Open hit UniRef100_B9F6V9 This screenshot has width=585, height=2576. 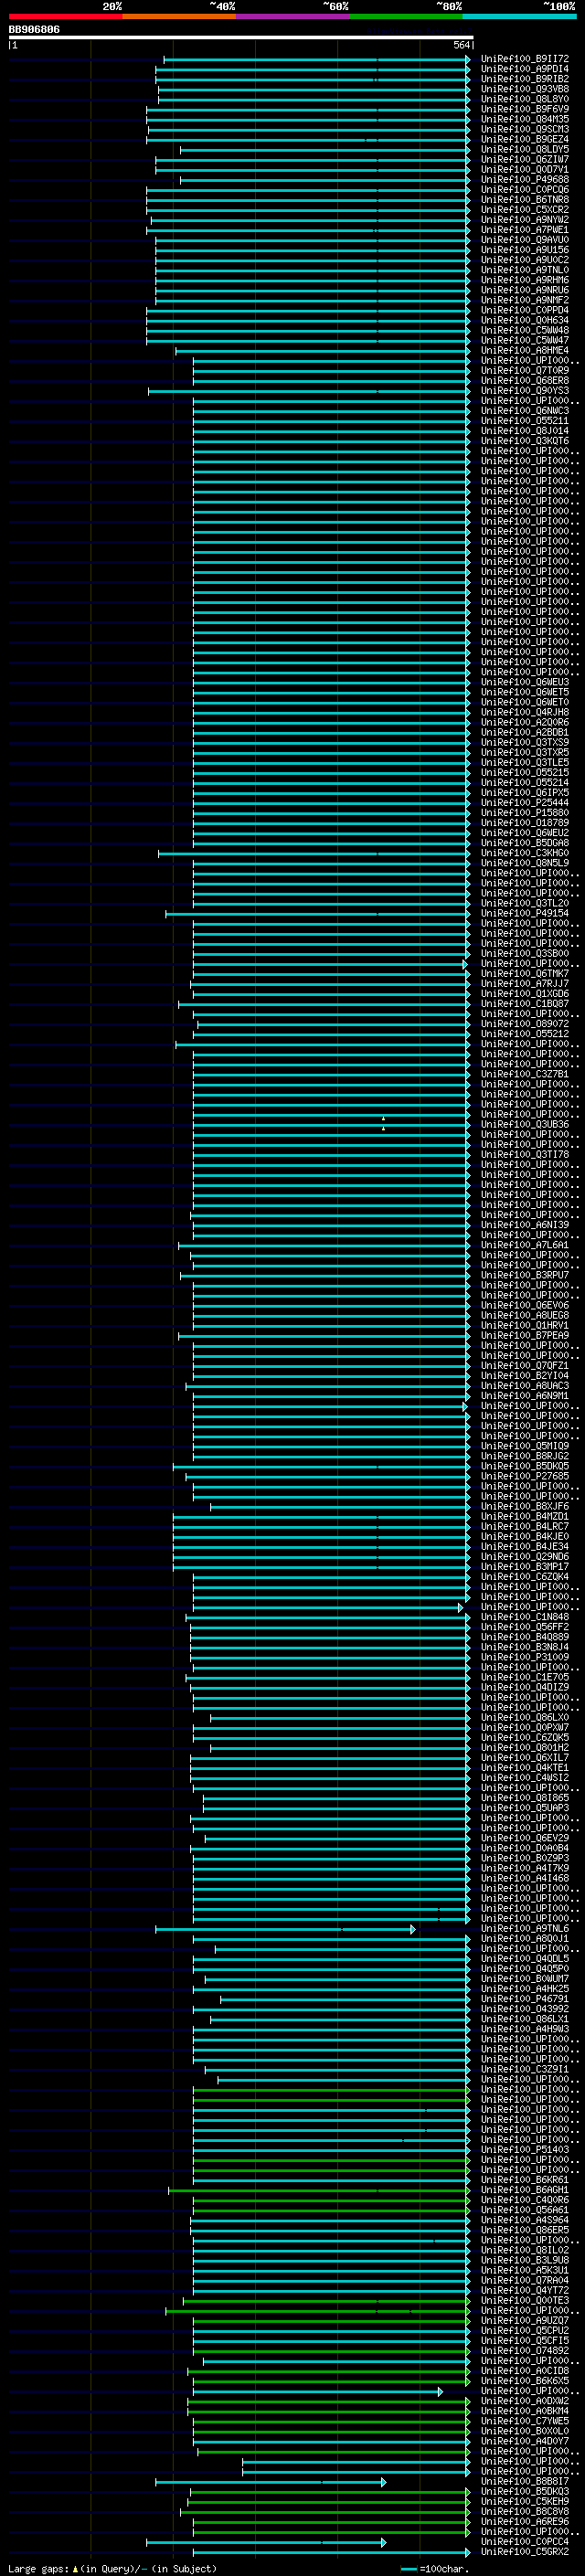click(x=524, y=109)
